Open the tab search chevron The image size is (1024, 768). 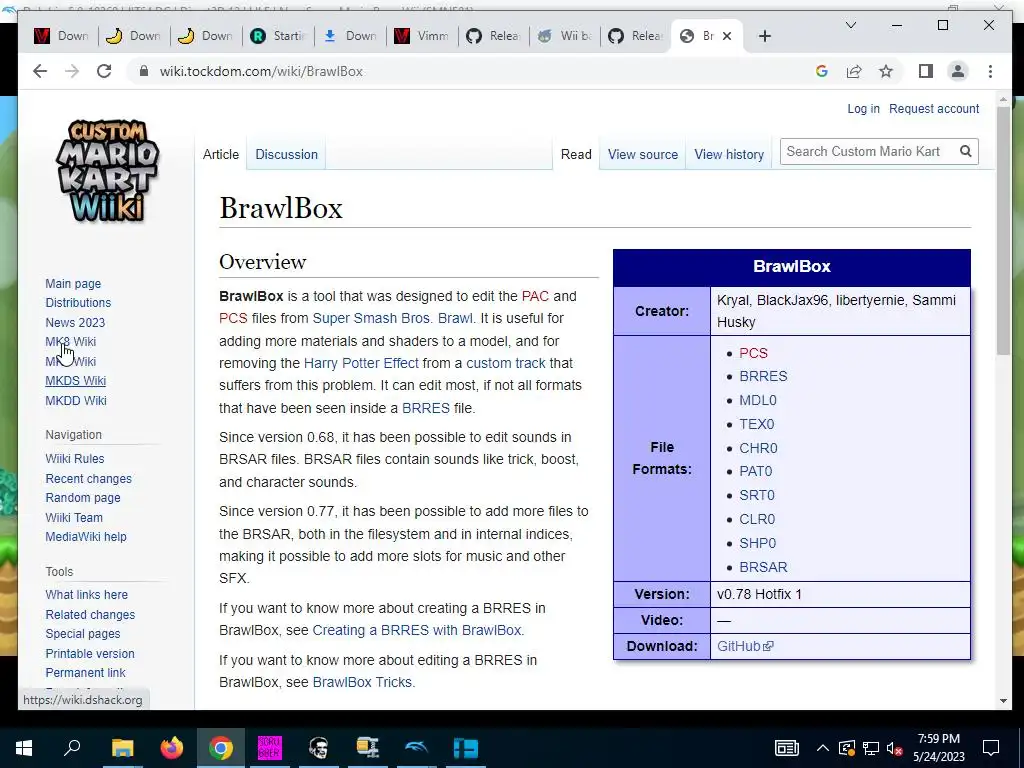click(850, 25)
